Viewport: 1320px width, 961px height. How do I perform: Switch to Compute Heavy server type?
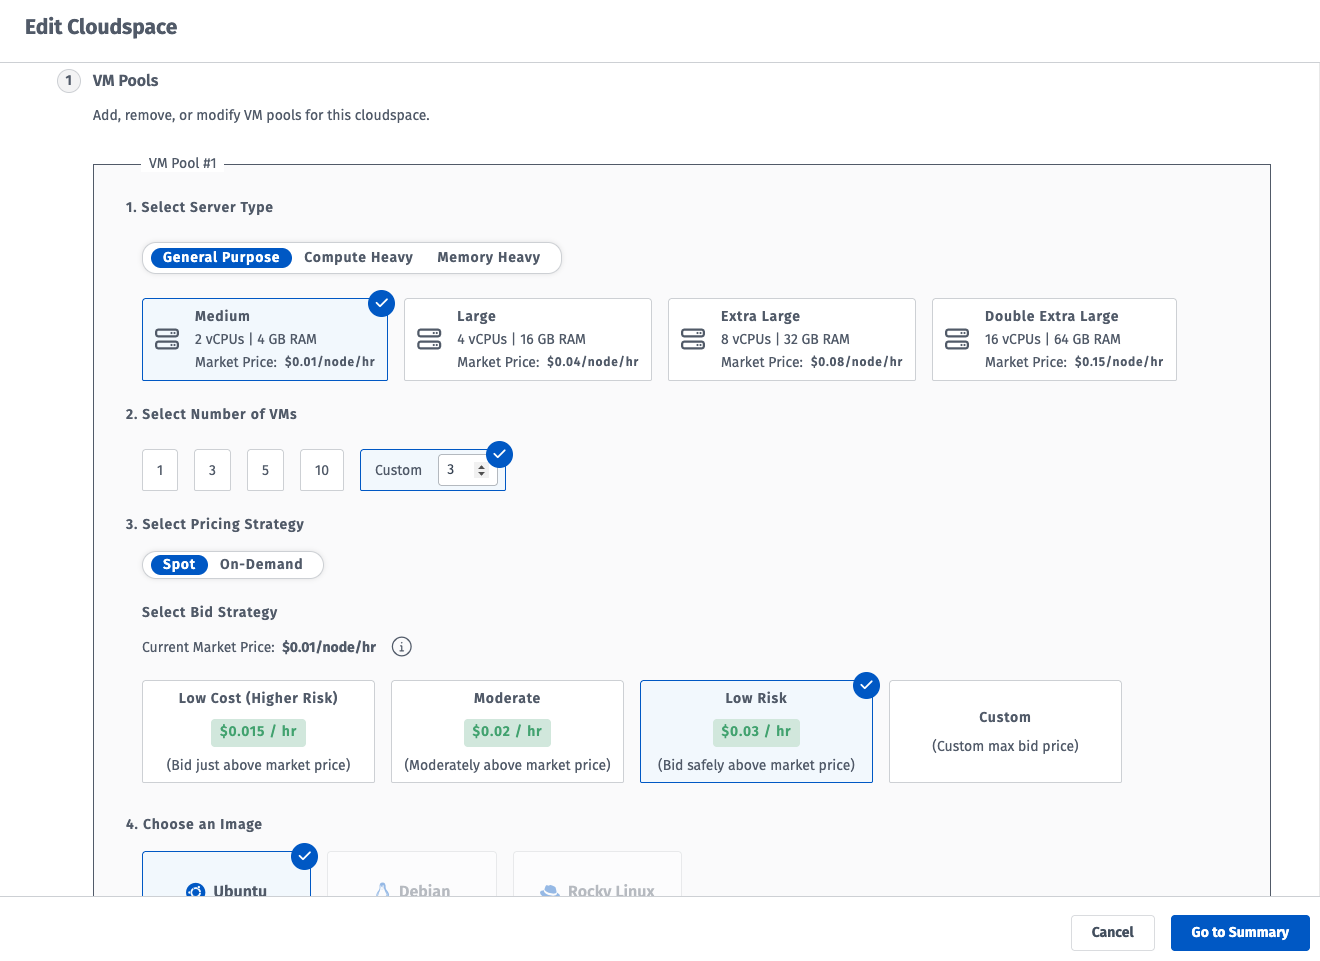coord(358,258)
